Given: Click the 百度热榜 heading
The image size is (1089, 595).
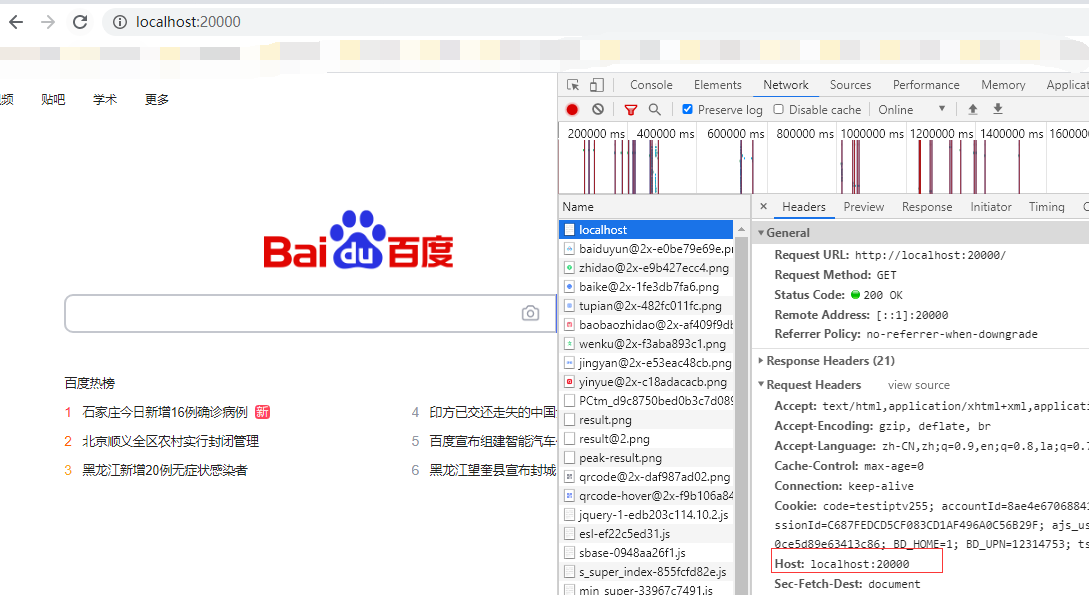Looking at the screenshot, I should pos(90,383).
